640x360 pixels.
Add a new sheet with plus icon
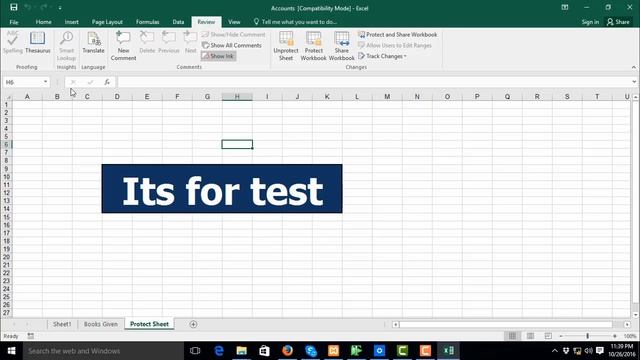pos(193,324)
